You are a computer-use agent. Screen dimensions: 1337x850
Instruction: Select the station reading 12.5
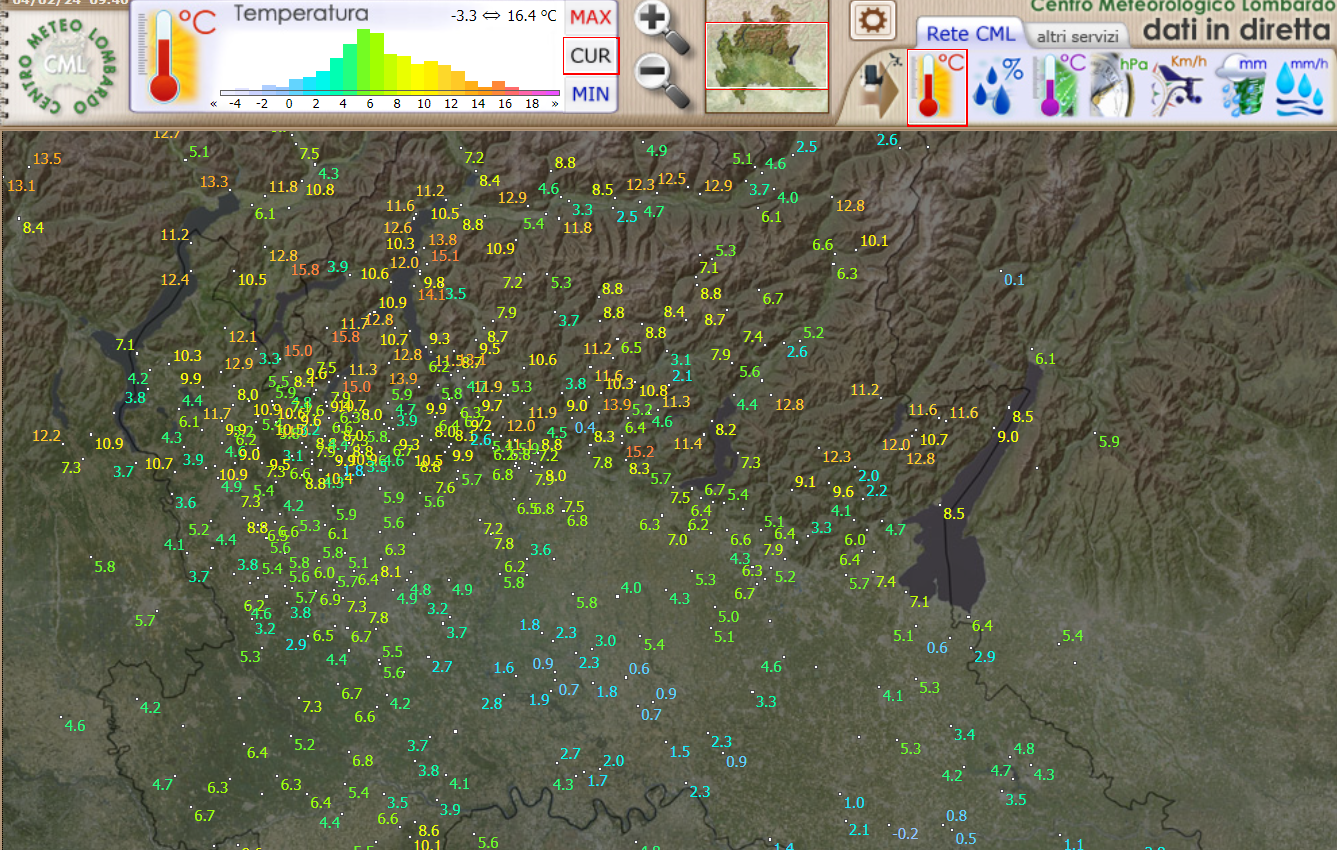672,178
